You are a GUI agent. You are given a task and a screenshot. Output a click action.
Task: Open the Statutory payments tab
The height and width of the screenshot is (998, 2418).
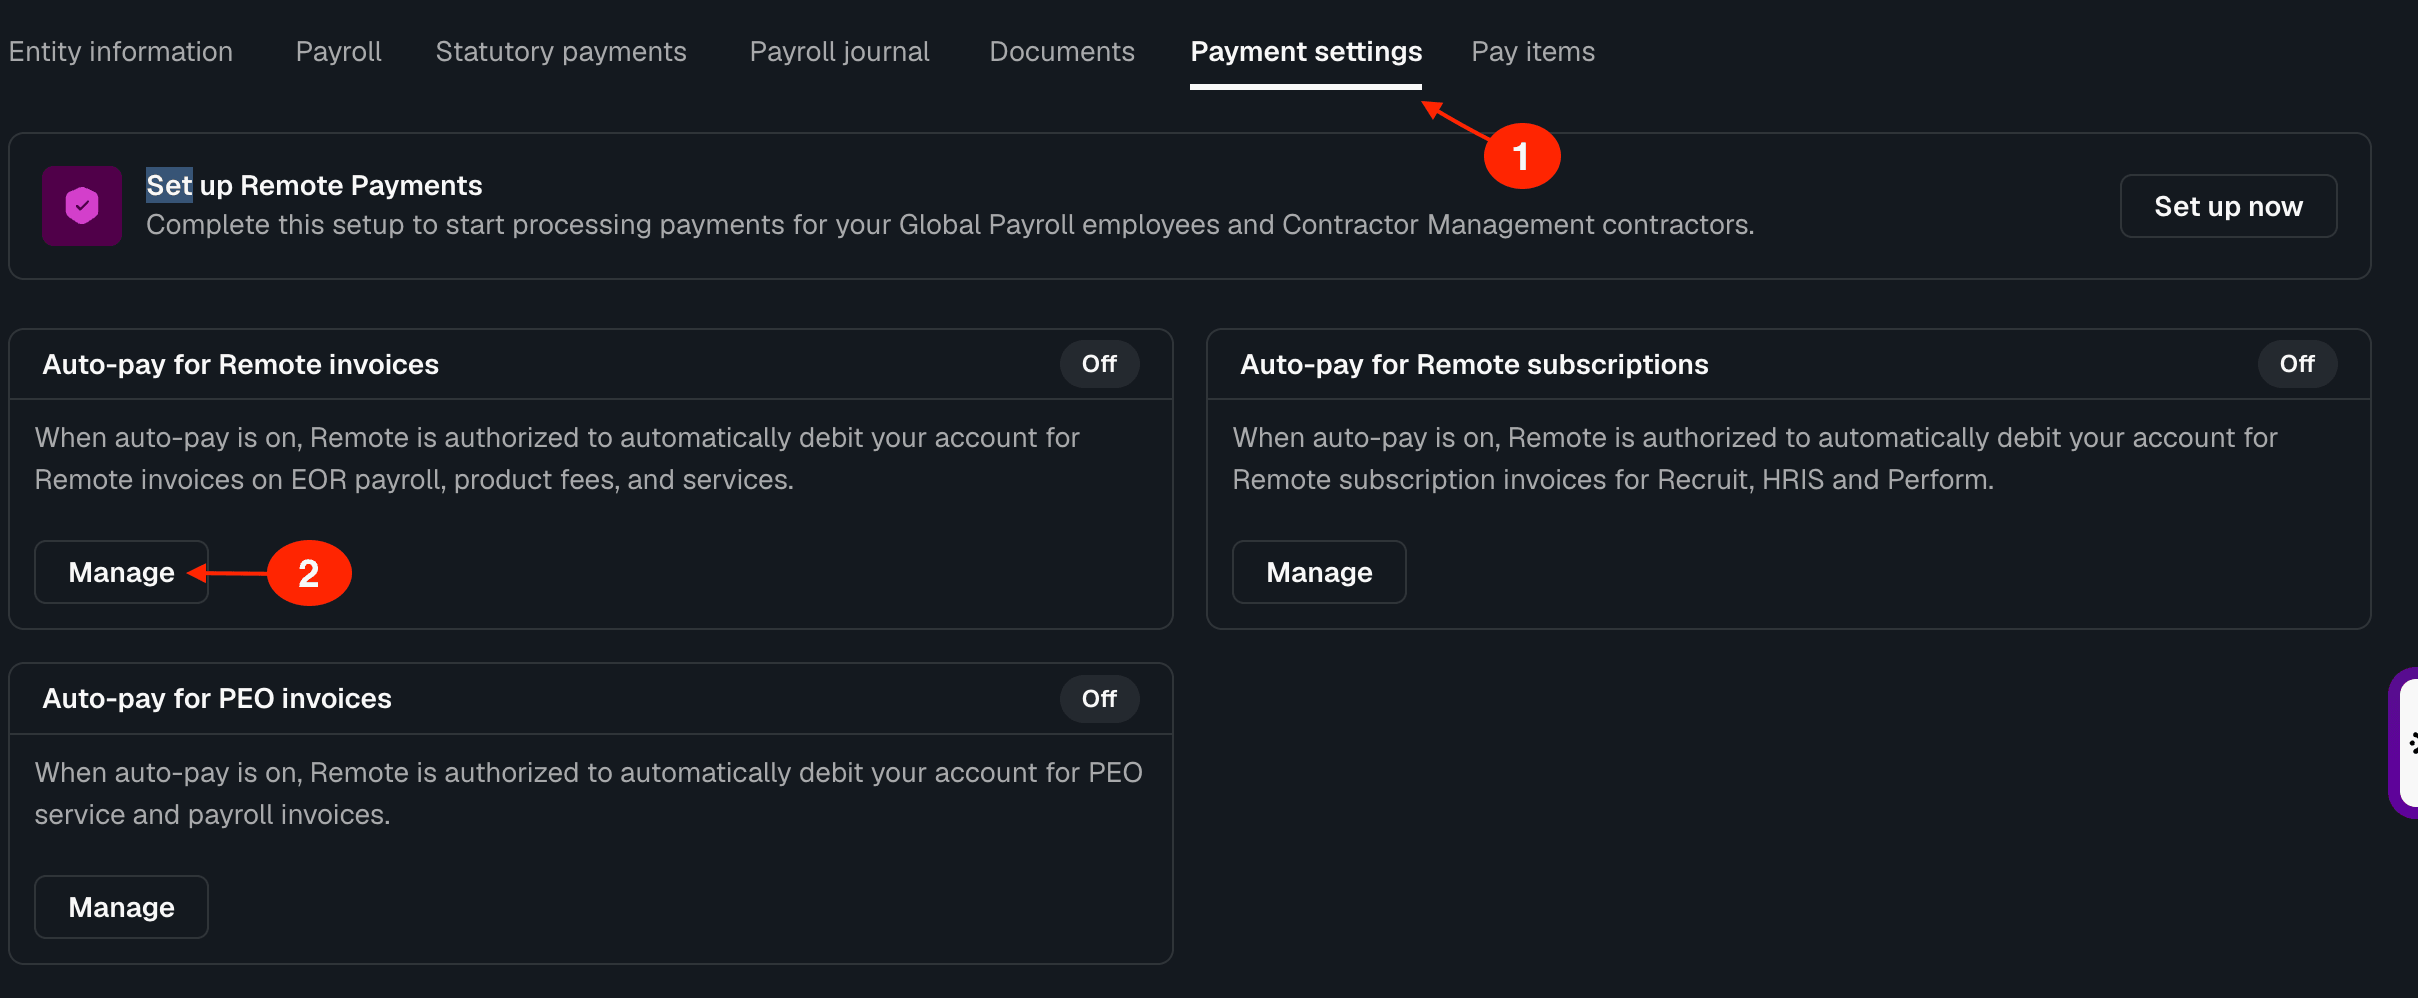pos(561,51)
